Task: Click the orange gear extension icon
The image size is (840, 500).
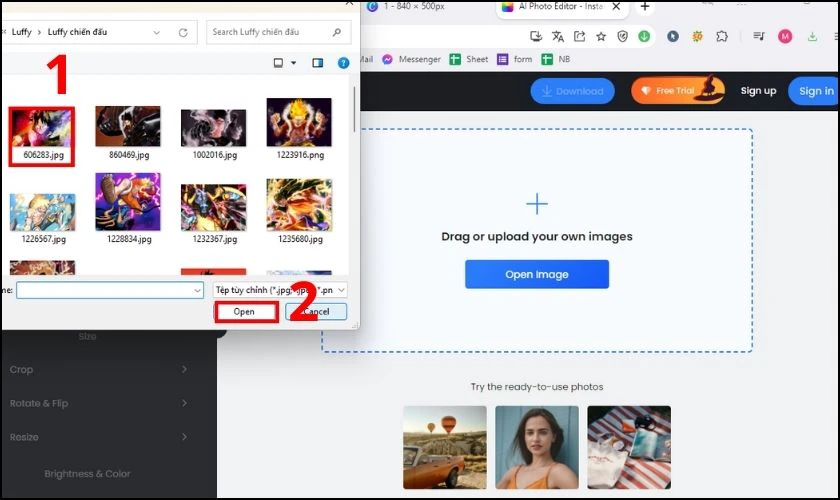Action: (698, 36)
